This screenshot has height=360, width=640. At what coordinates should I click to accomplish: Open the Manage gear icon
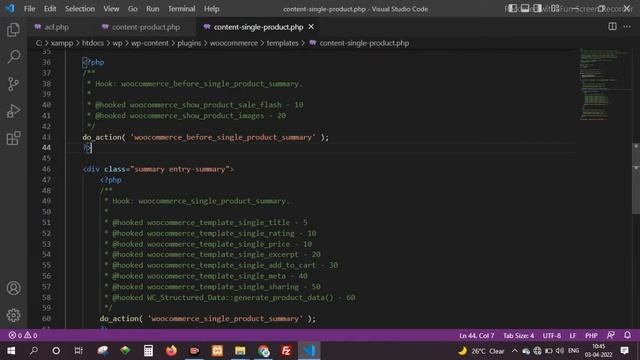tap(13, 315)
